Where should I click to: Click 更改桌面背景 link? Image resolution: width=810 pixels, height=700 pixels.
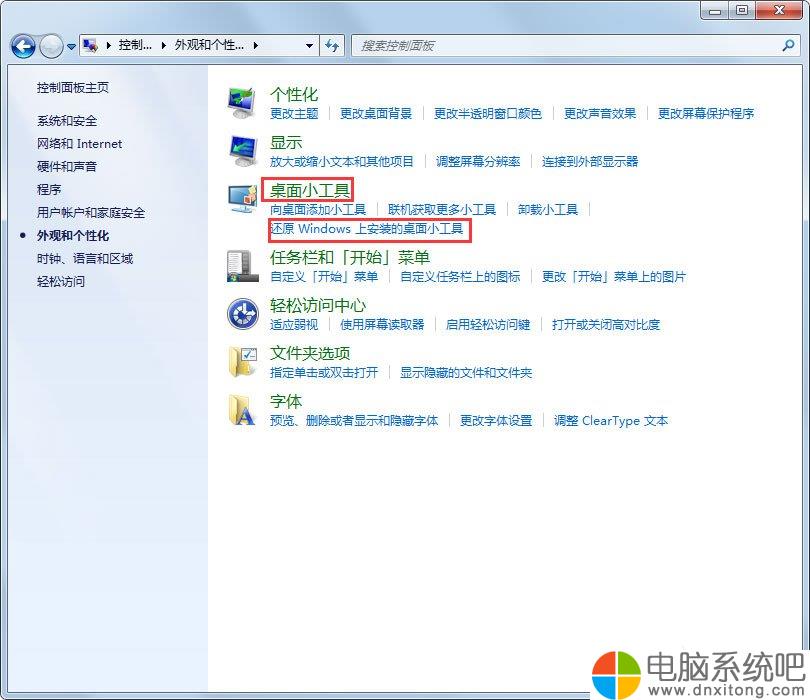[x=376, y=114]
